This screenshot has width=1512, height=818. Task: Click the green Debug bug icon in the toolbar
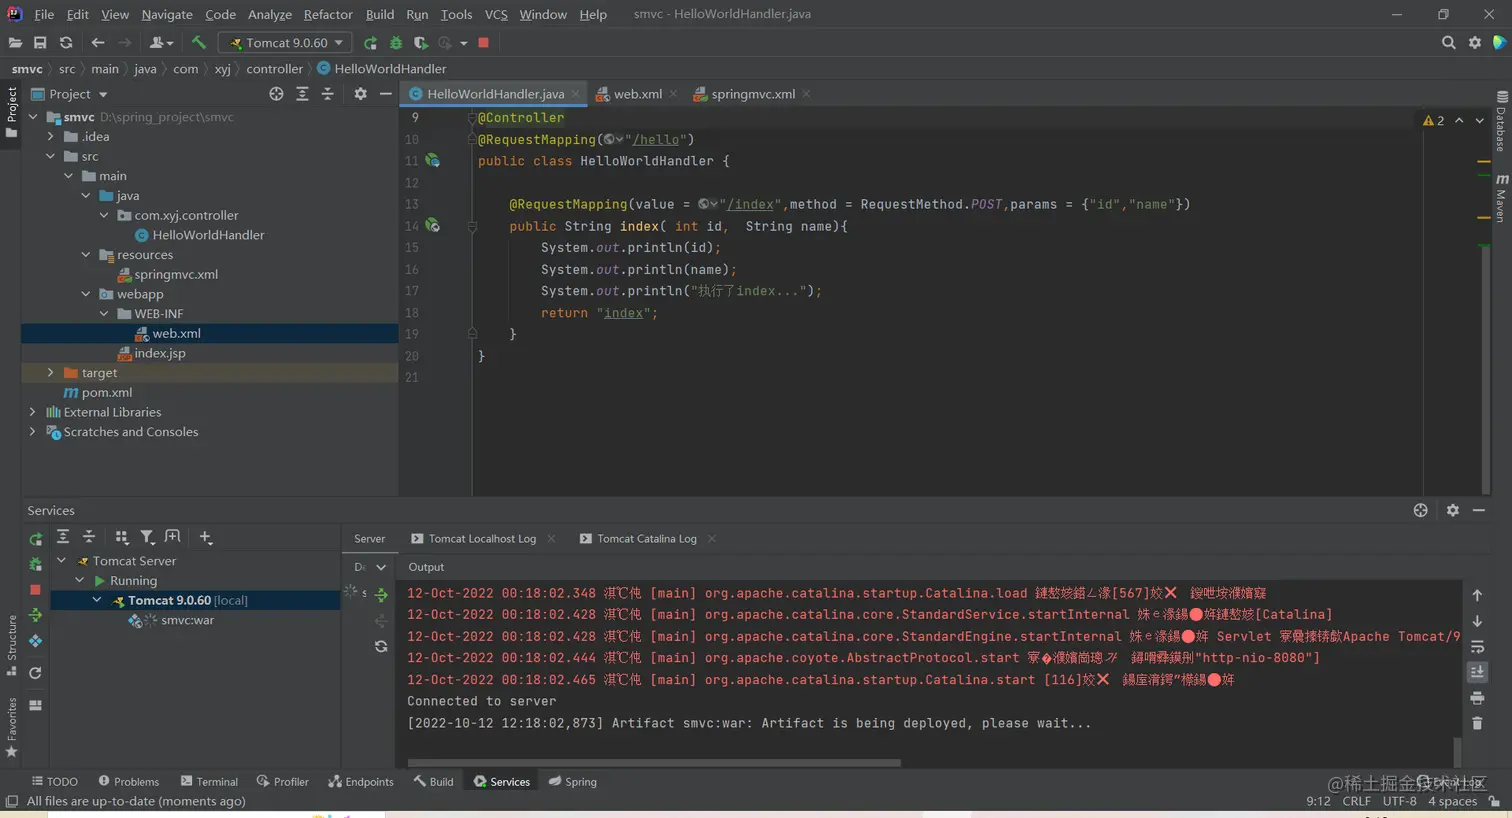pos(395,43)
